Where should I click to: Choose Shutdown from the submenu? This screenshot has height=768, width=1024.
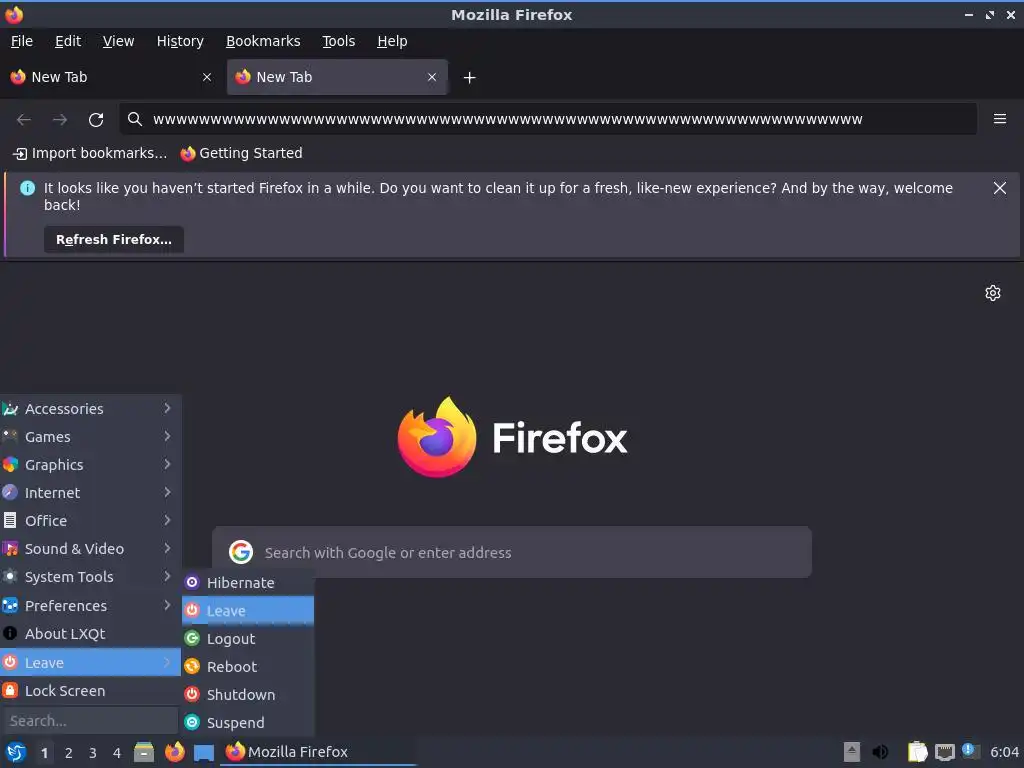coord(248,695)
